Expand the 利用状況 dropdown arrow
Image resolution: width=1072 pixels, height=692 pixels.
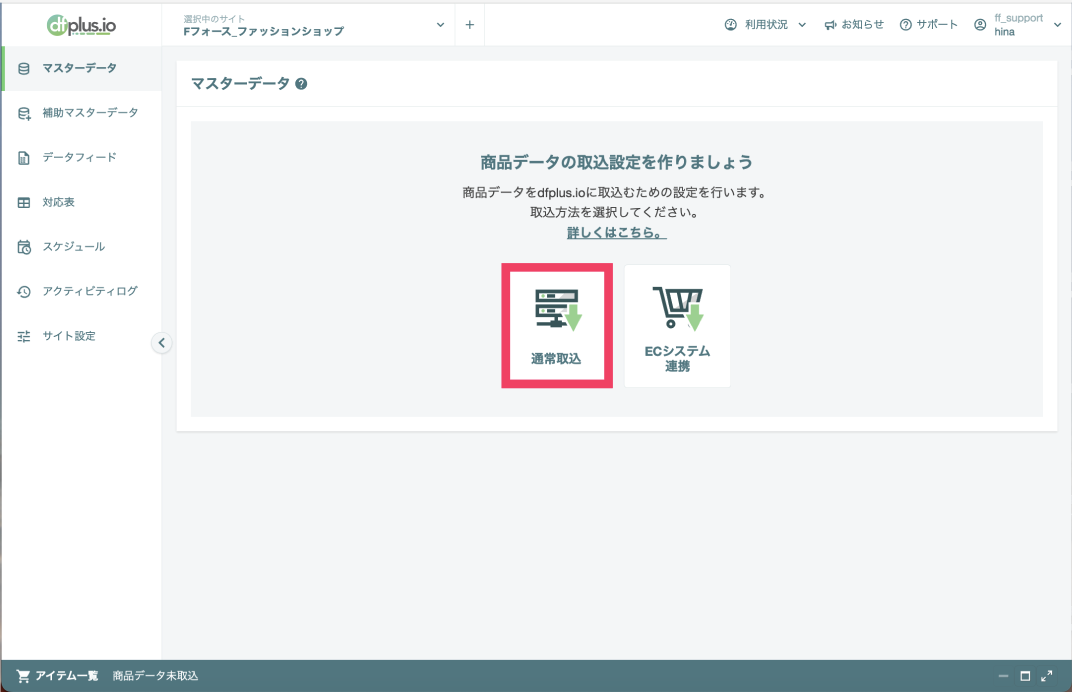[802, 25]
